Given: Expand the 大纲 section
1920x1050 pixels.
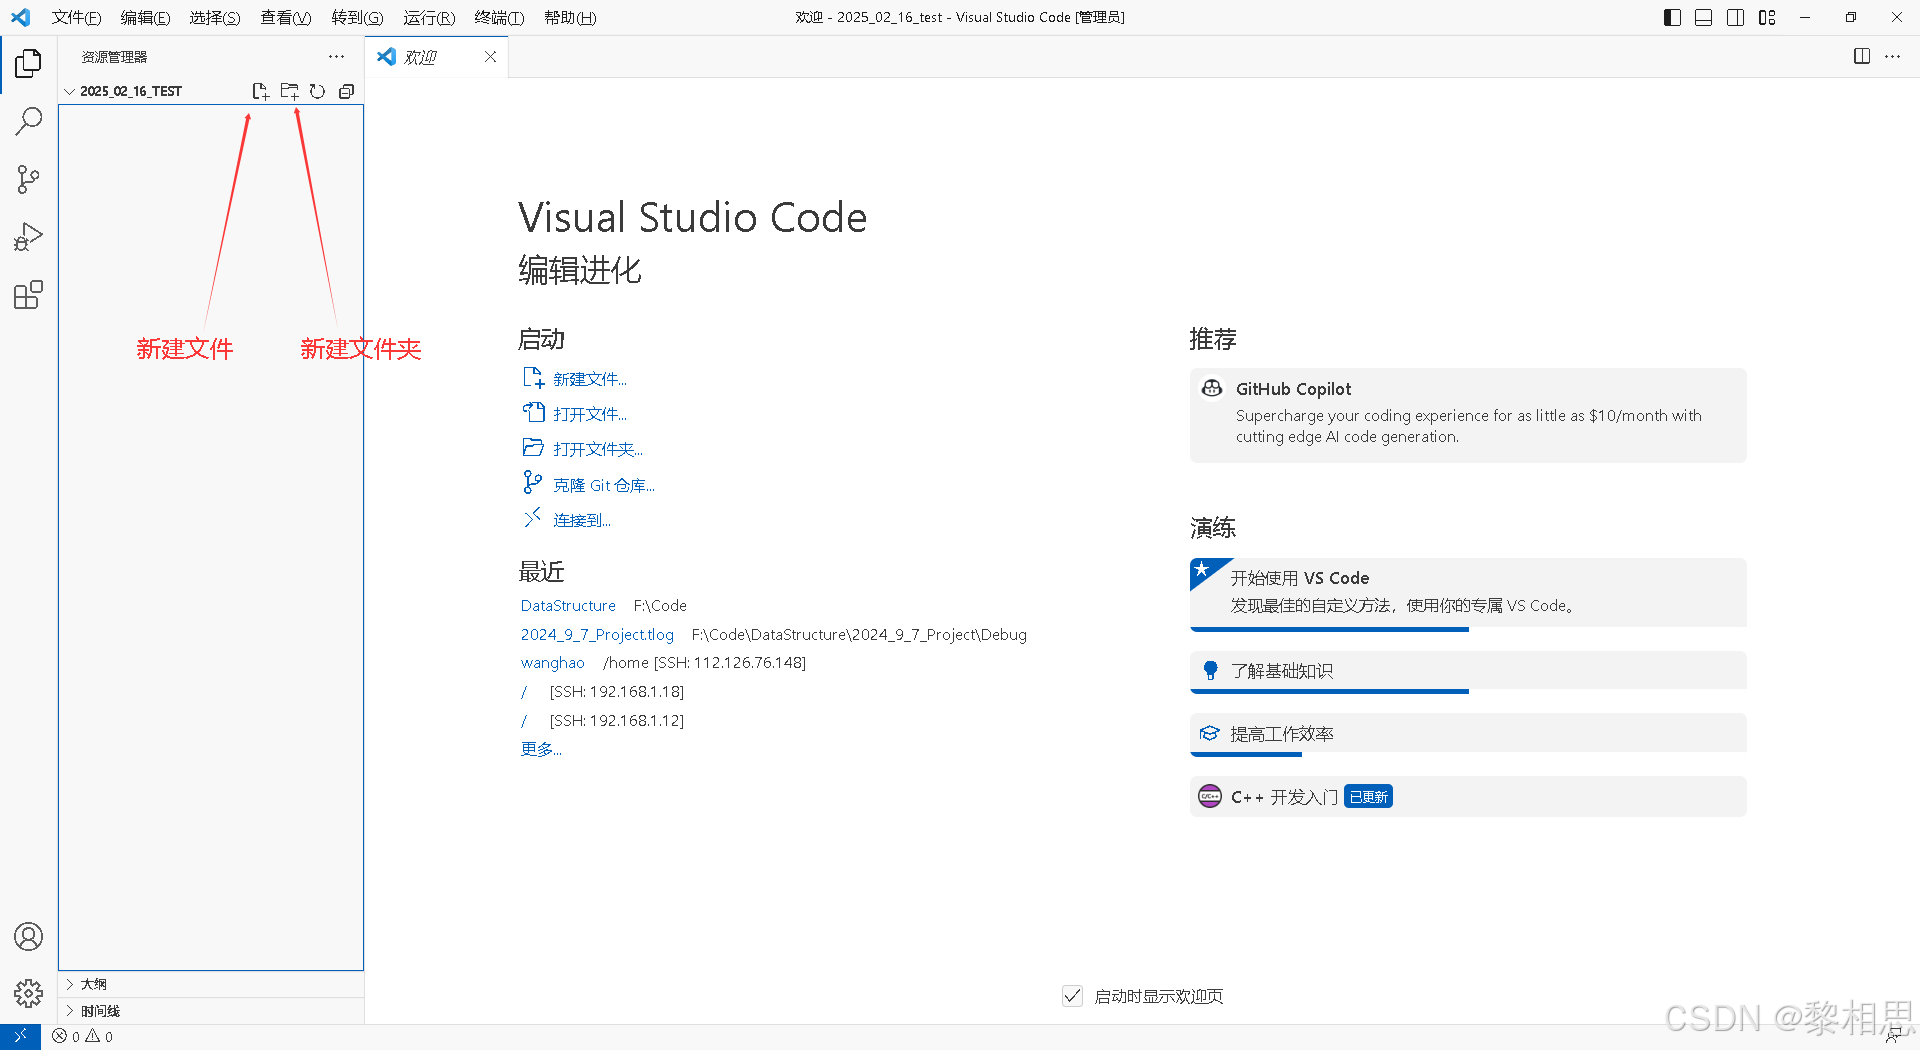Looking at the screenshot, I should [211, 984].
